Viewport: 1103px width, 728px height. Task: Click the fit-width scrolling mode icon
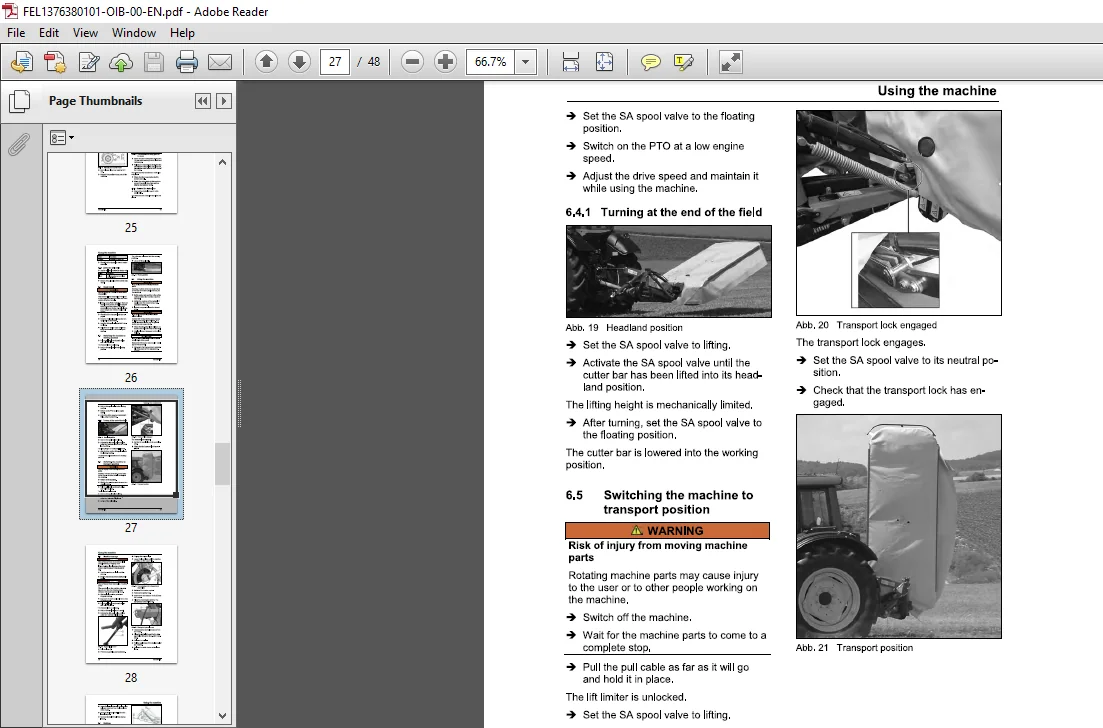[x=570, y=62]
